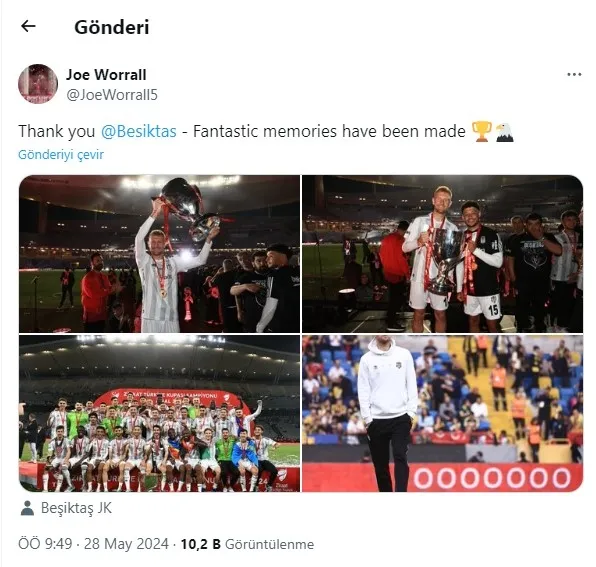Click the tweet text Fantastic memories have been made
The image size is (596, 567).
tap(329, 131)
